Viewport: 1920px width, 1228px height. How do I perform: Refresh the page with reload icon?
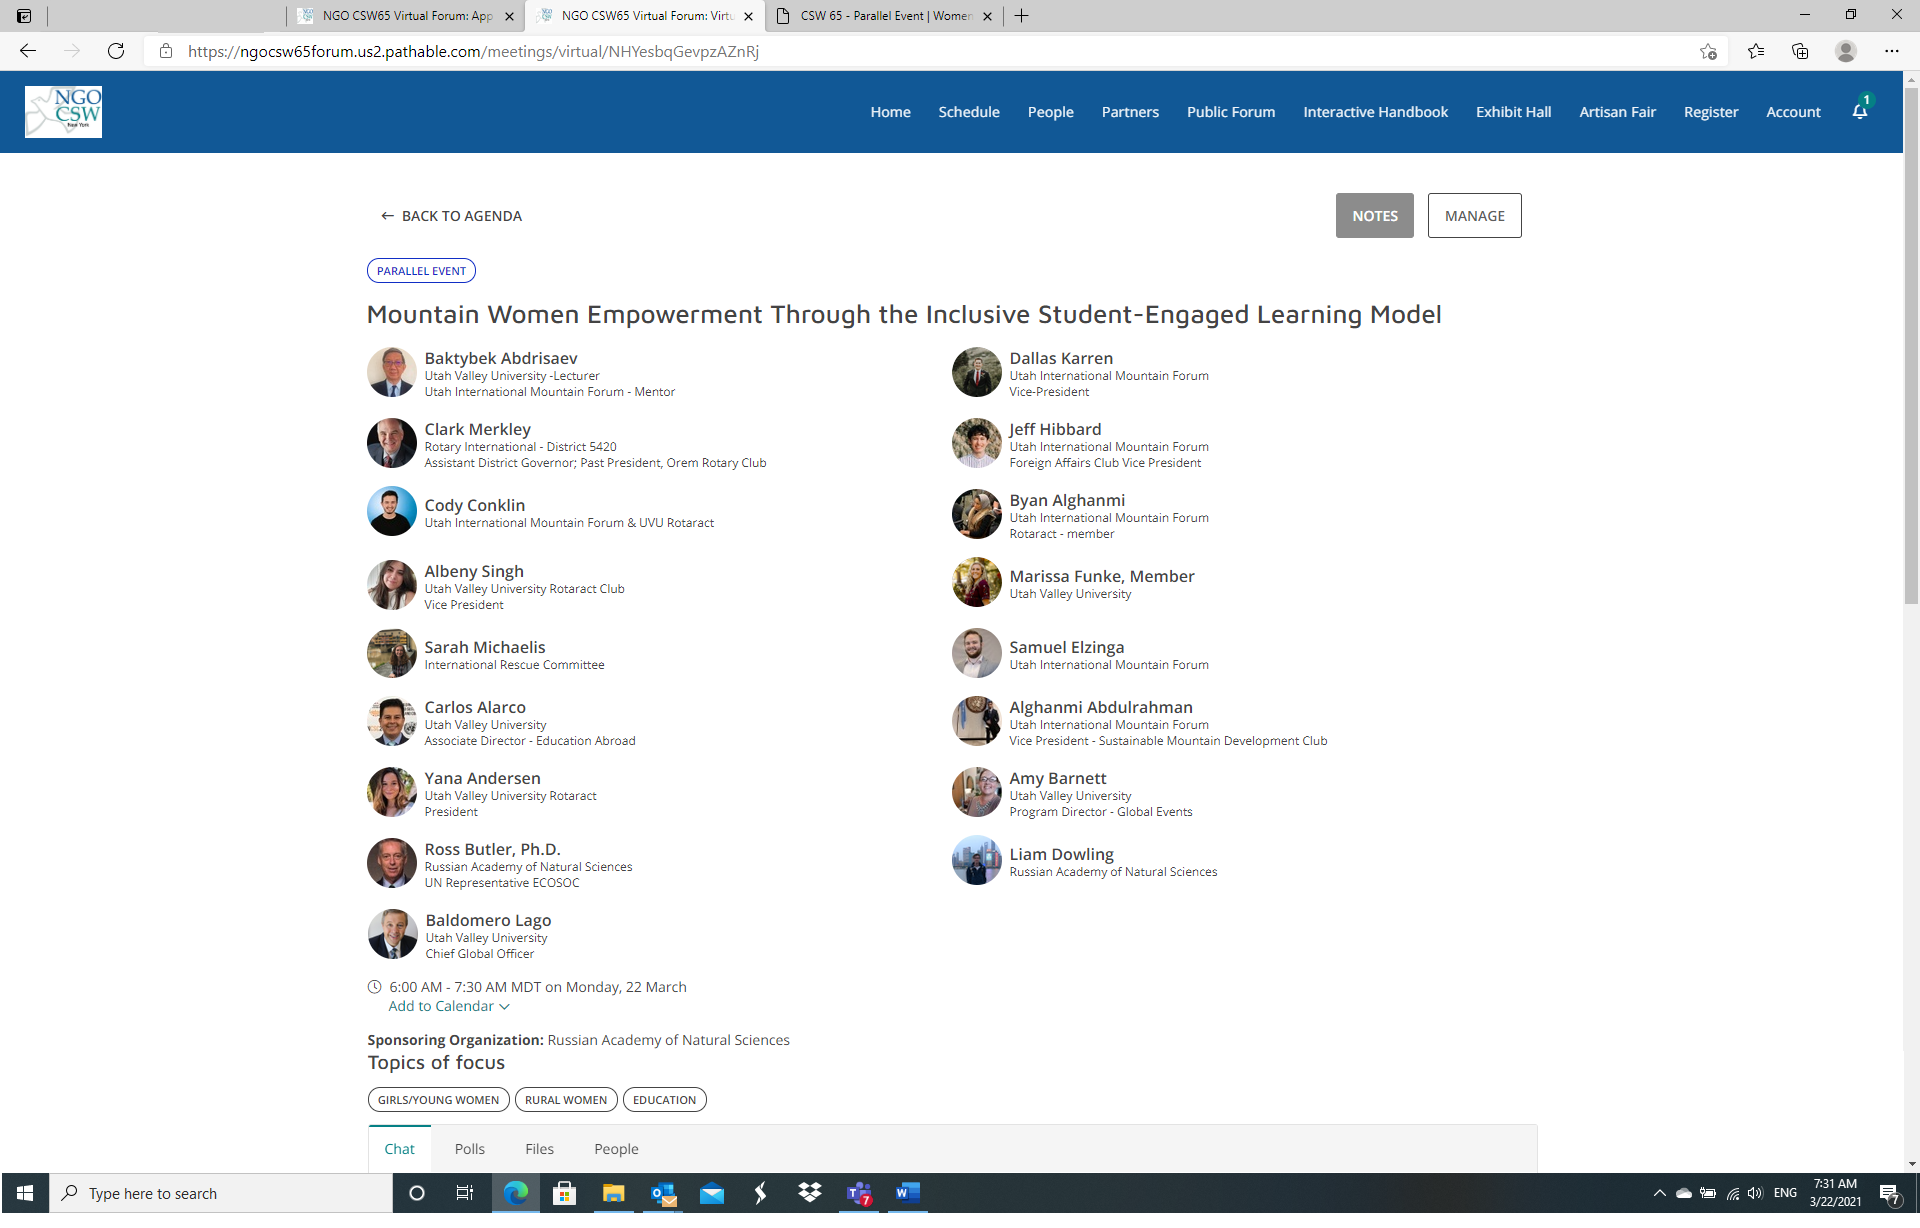116,51
